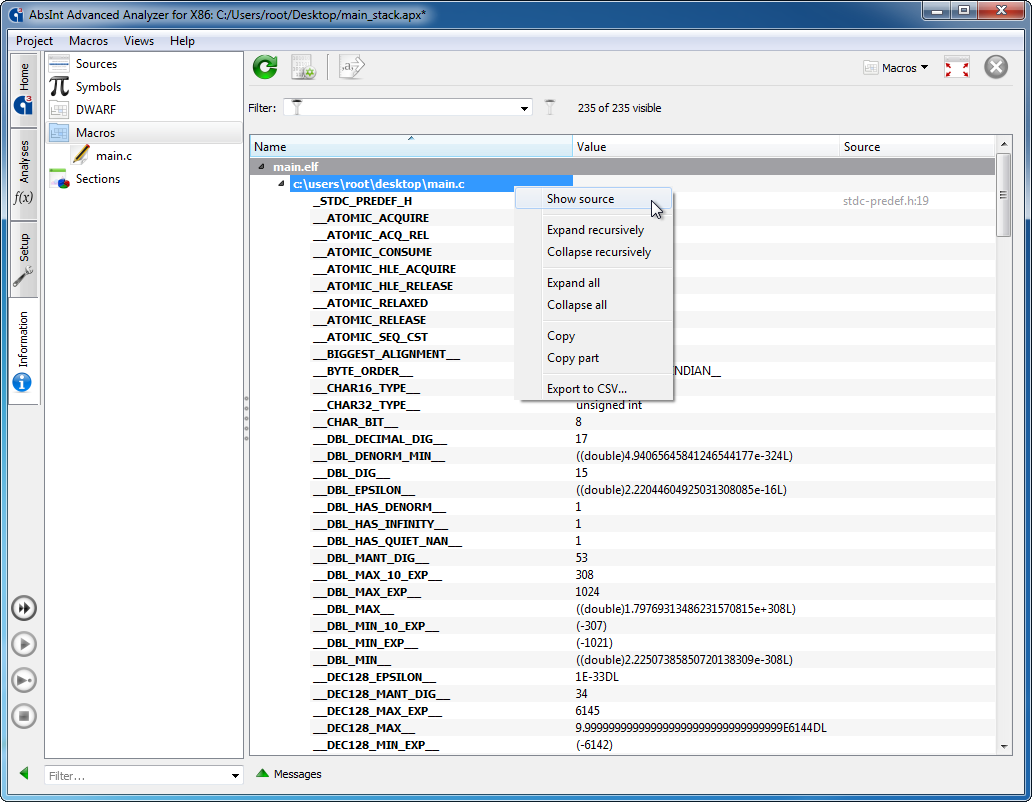Sort by the Name column header
The height and width of the screenshot is (802, 1032).
click(x=411, y=147)
